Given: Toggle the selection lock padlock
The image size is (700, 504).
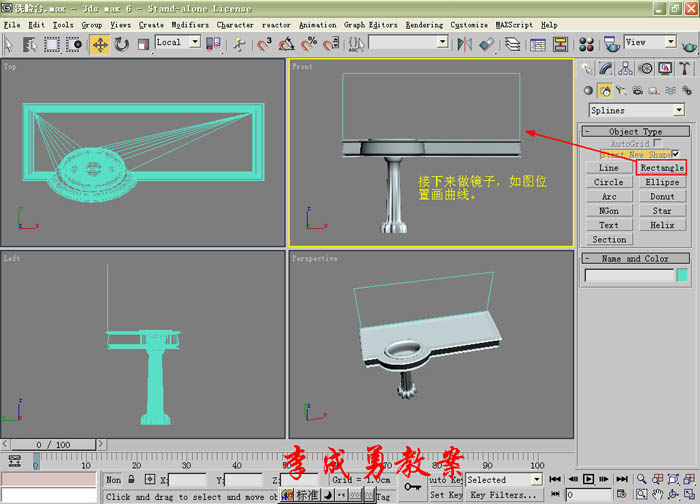Looking at the screenshot, I should (x=131, y=479).
